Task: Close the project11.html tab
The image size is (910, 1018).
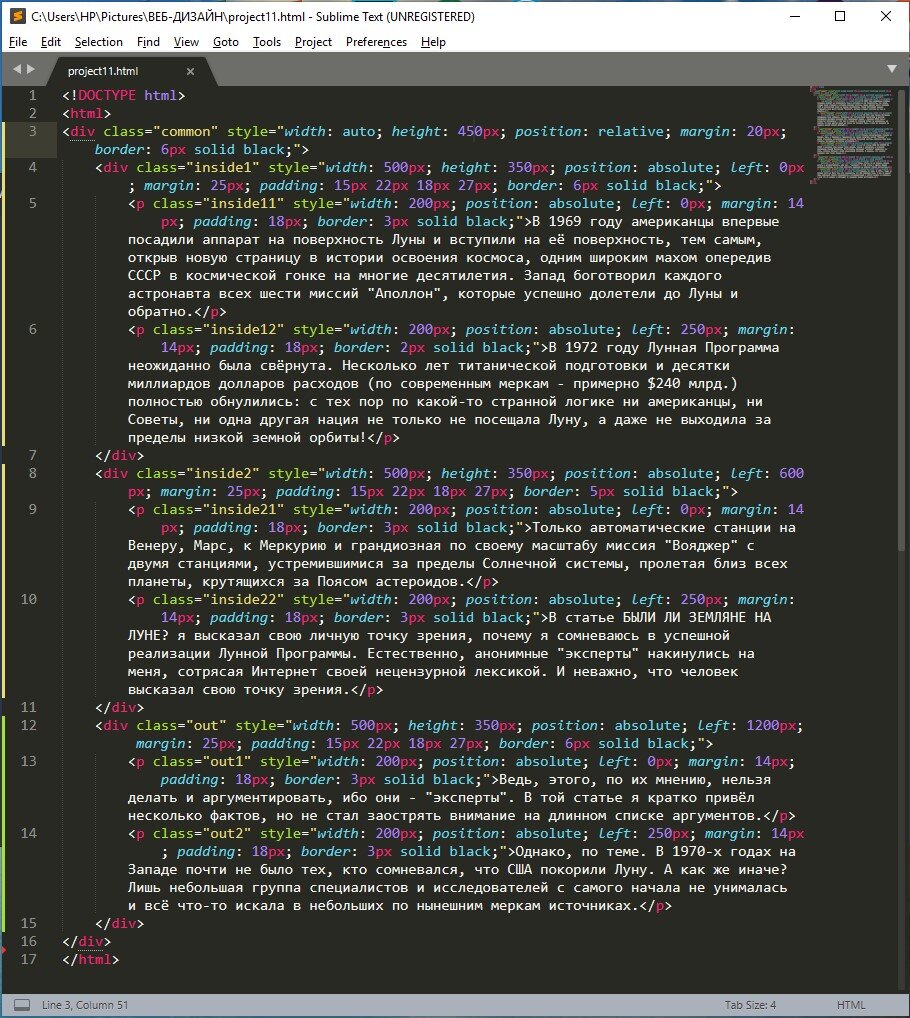Action: [190, 71]
